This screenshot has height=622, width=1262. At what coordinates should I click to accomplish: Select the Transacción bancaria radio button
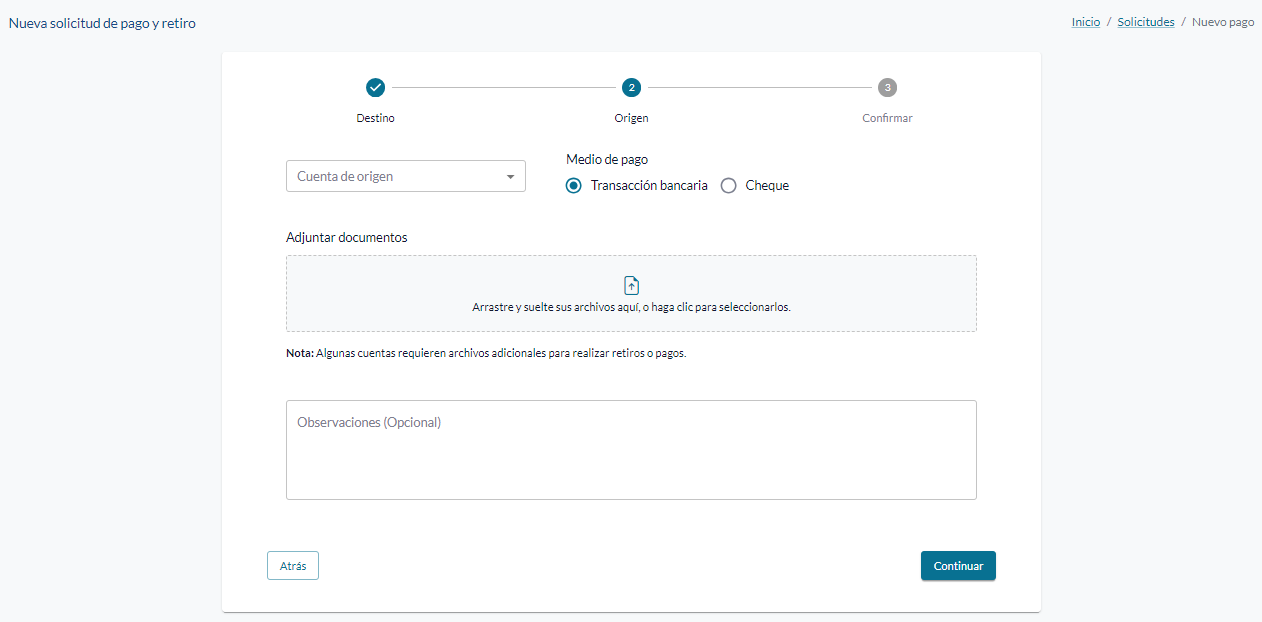point(573,185)
